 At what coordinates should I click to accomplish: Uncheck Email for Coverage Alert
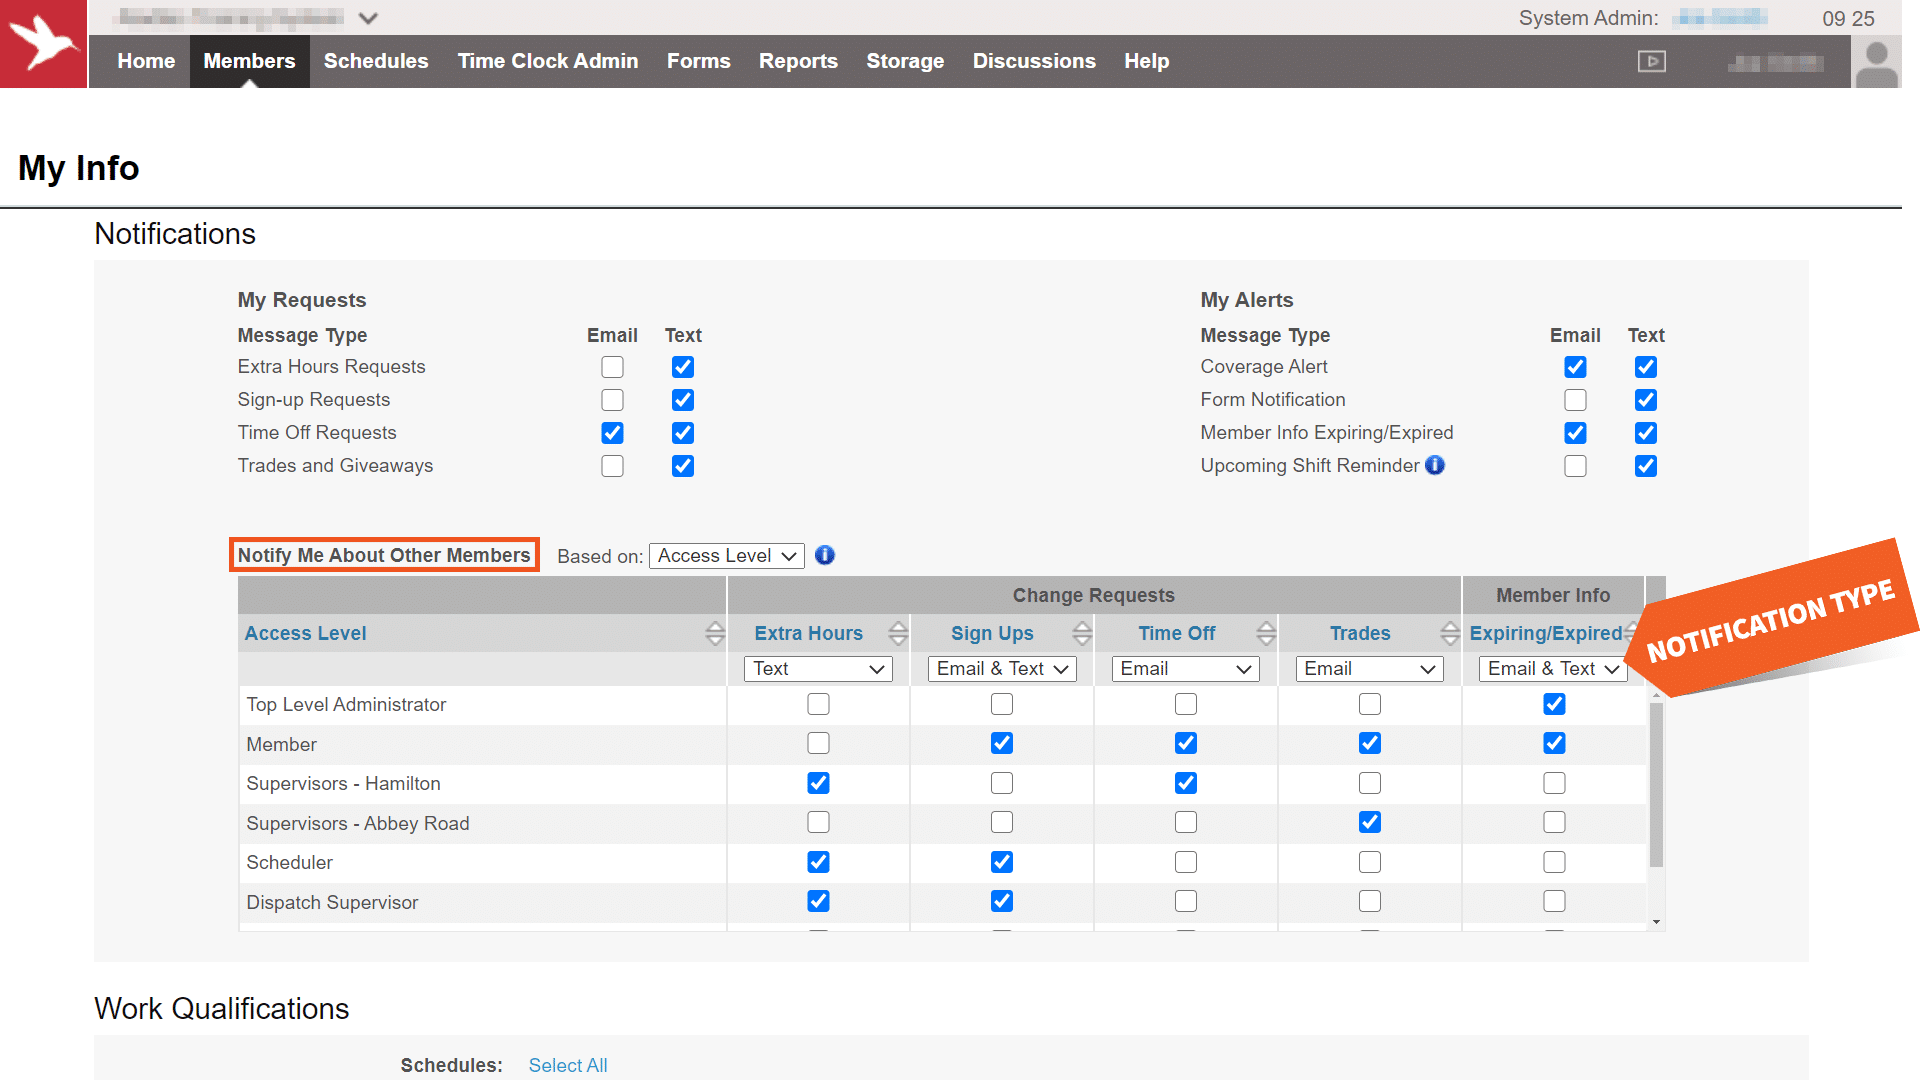(x=1575, y=367)
